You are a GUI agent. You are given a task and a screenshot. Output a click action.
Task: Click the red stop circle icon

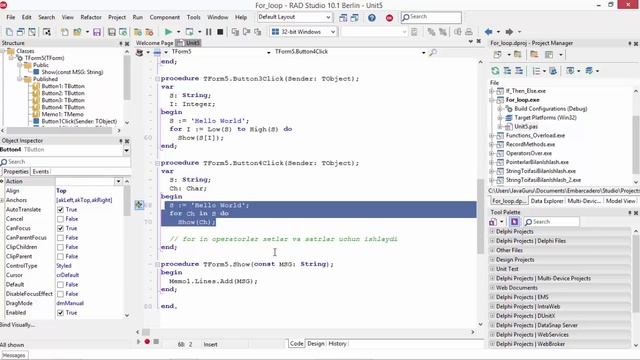click(389, 18)
